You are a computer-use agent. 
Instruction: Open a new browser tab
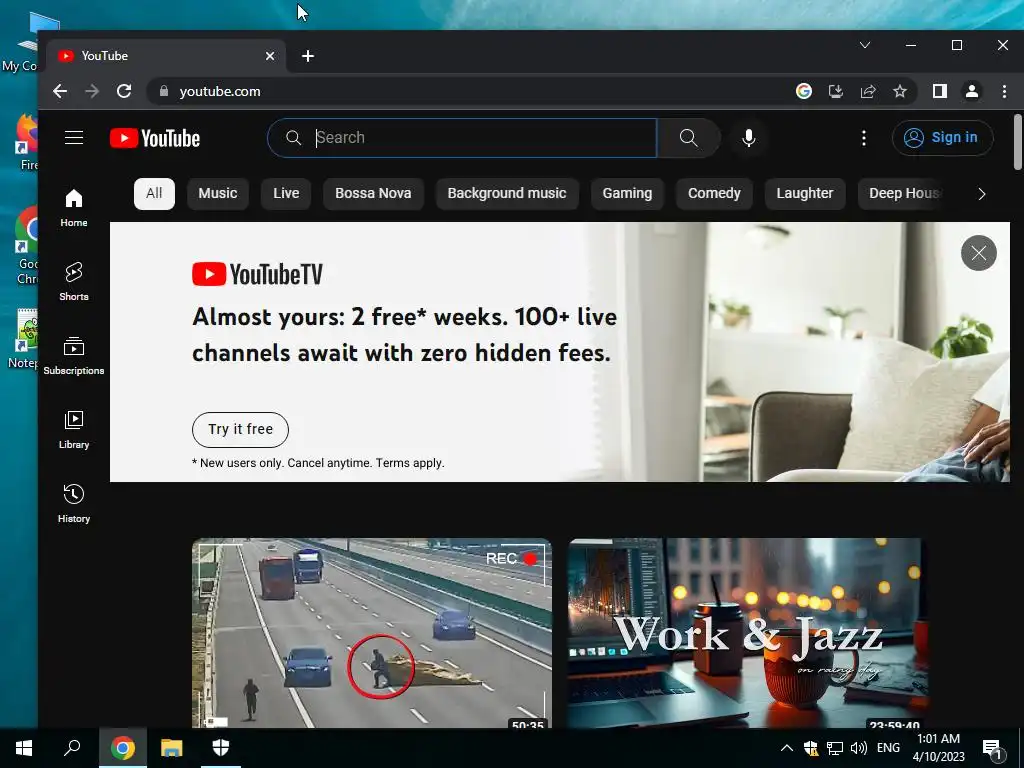click(308, 56)
